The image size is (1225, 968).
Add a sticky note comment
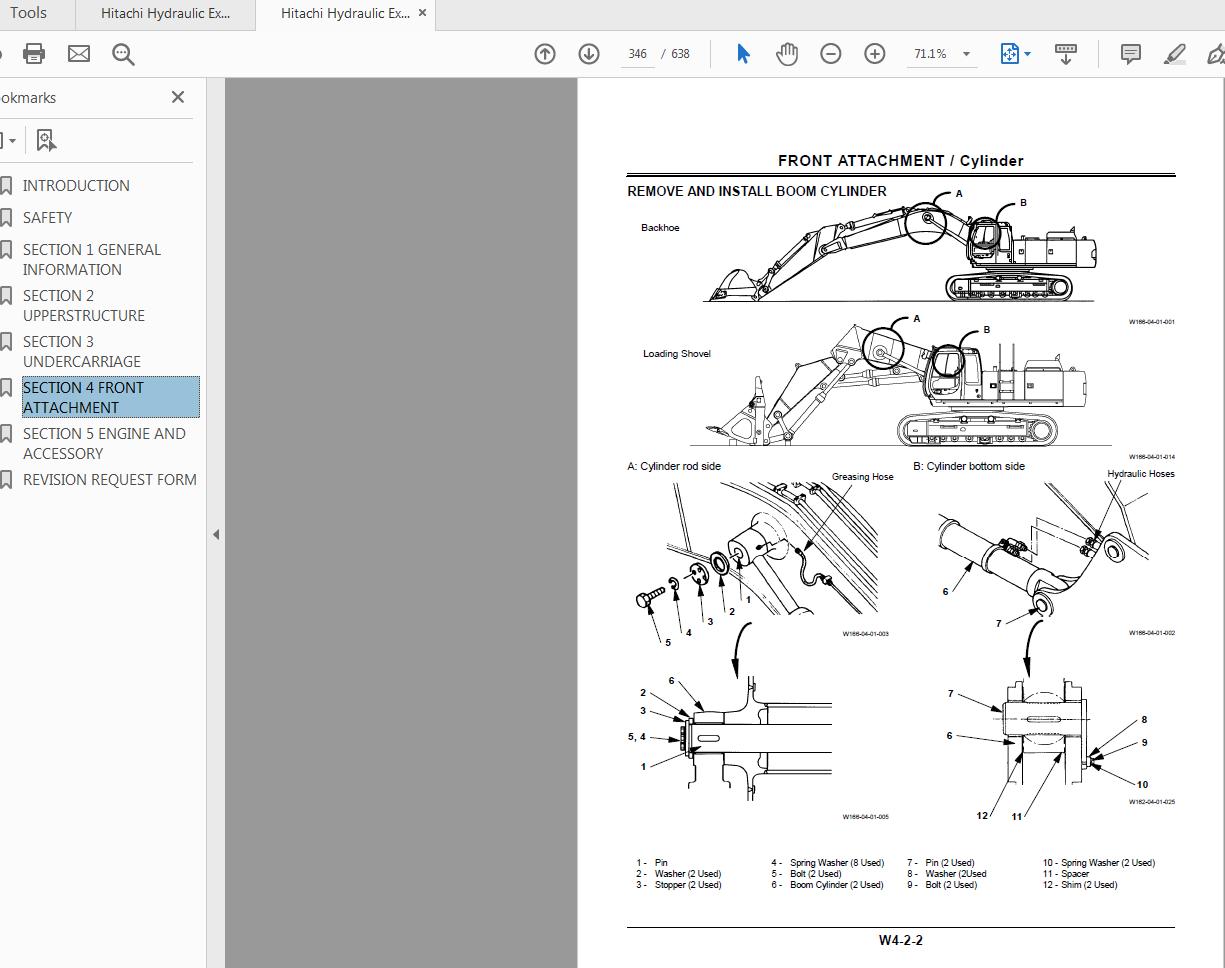point(1130,53)
